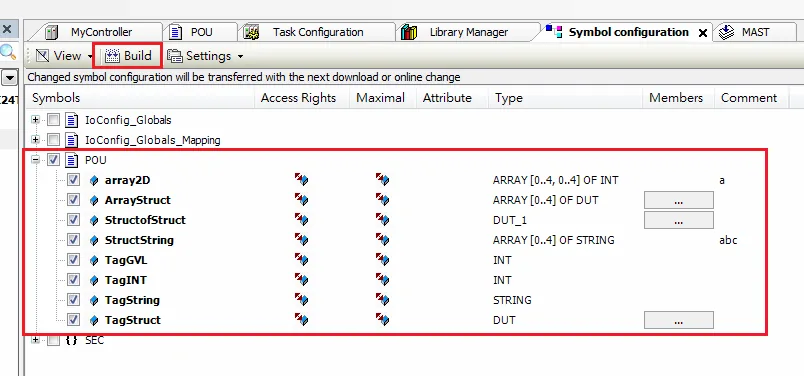
Task: Click StructofStruct access rights icon
Action: pos(301,220)
